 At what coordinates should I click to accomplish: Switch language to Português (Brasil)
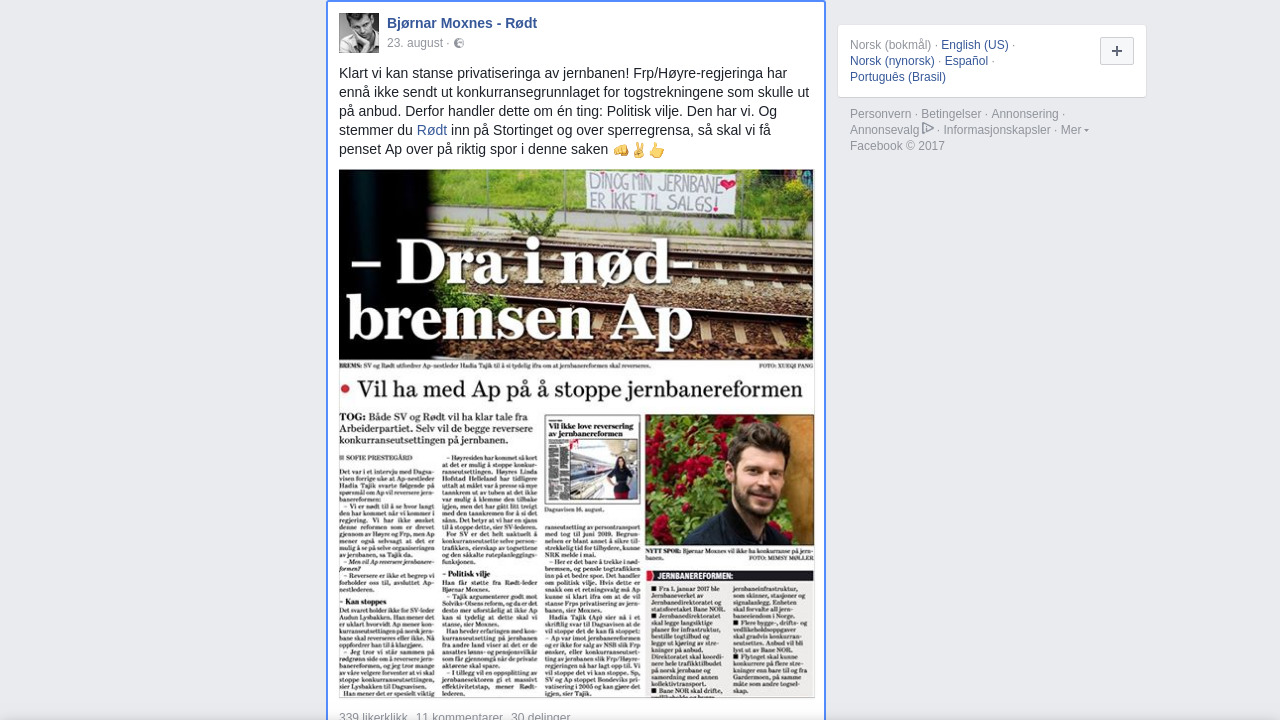898,77
